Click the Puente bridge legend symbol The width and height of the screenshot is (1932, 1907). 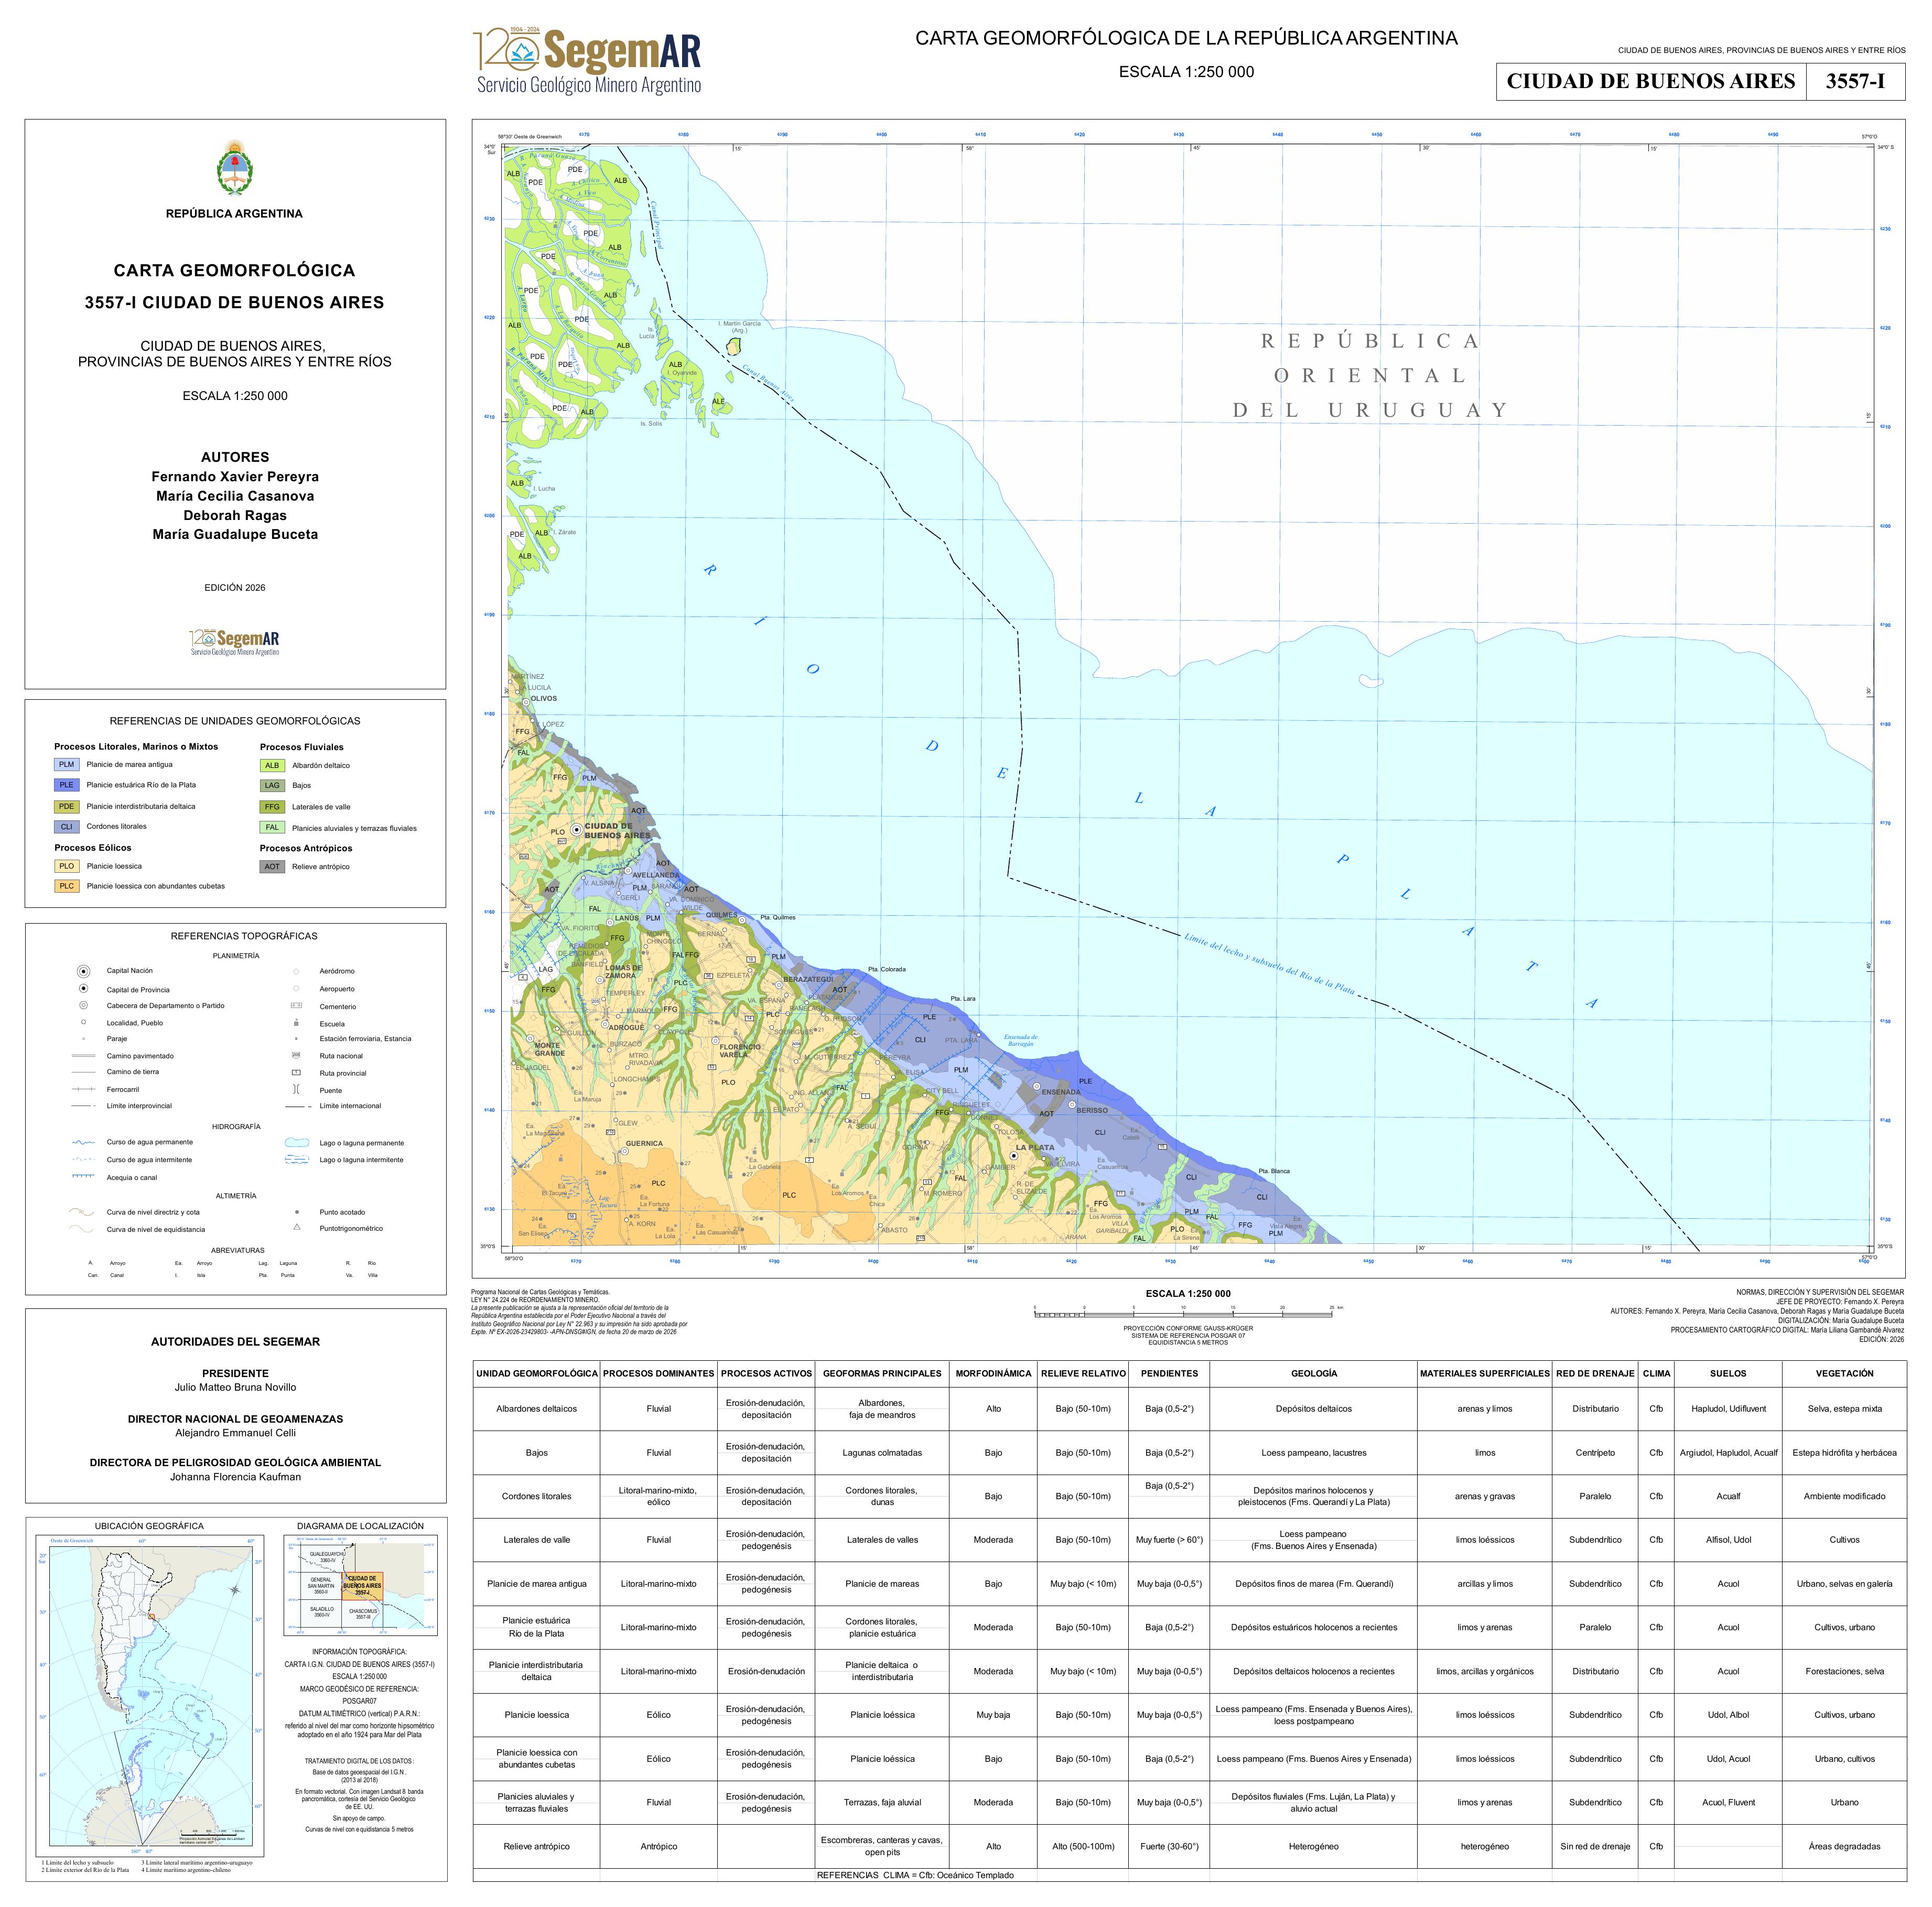pyautogui.click(x=296, y=1090)
